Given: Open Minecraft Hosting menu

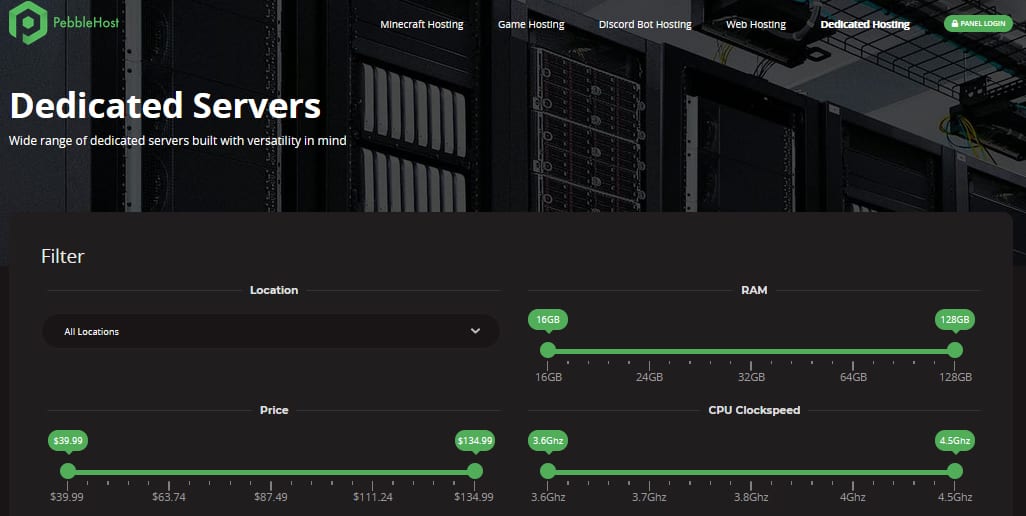Looking at the screenshot, I should coord(421,24).
